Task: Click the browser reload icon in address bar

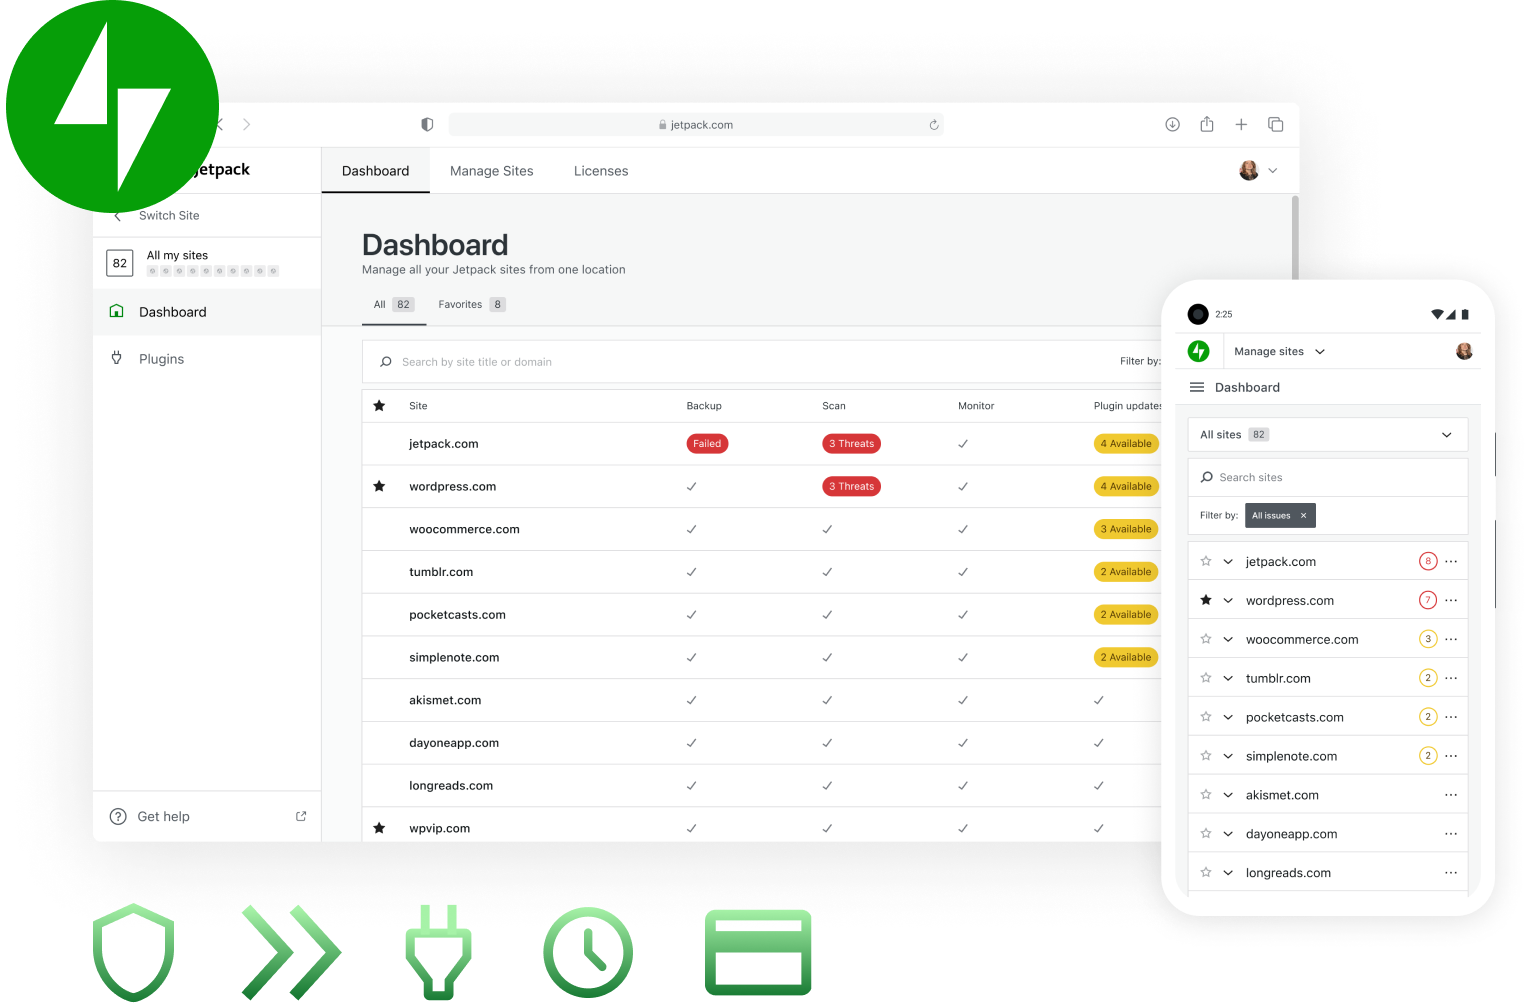Action: (x=933, y=125)
